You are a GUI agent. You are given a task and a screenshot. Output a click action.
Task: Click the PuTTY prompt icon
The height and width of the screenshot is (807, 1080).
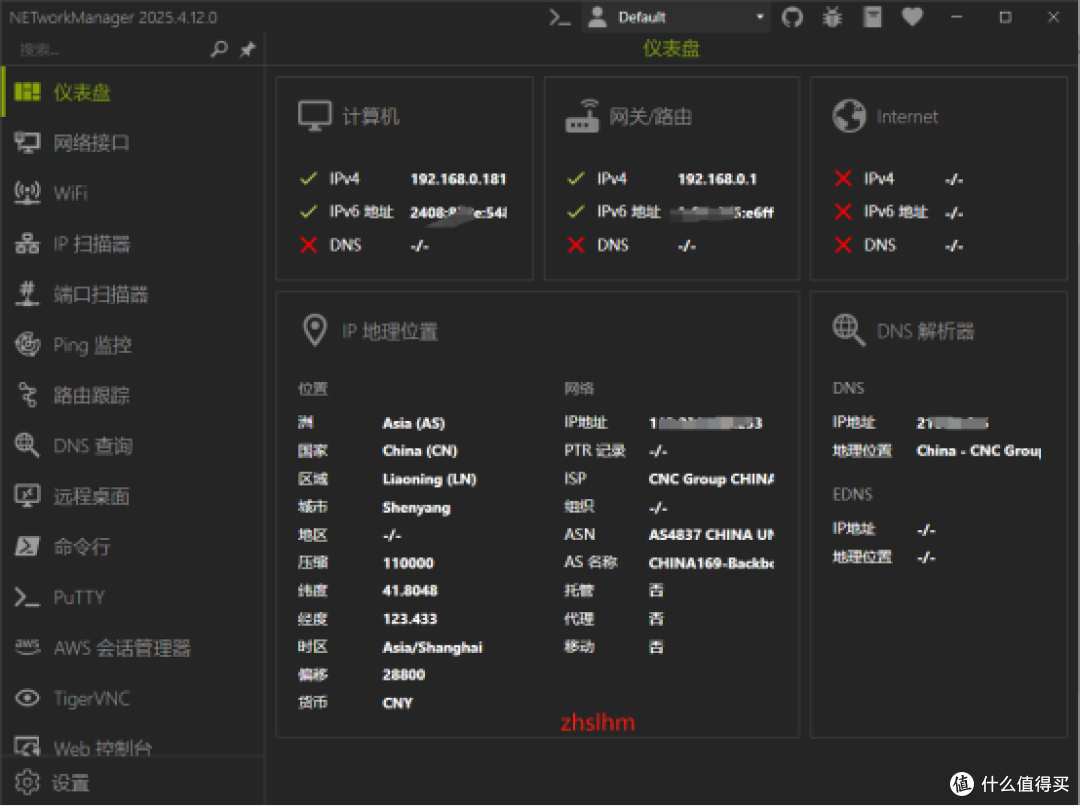pos(28,597)
